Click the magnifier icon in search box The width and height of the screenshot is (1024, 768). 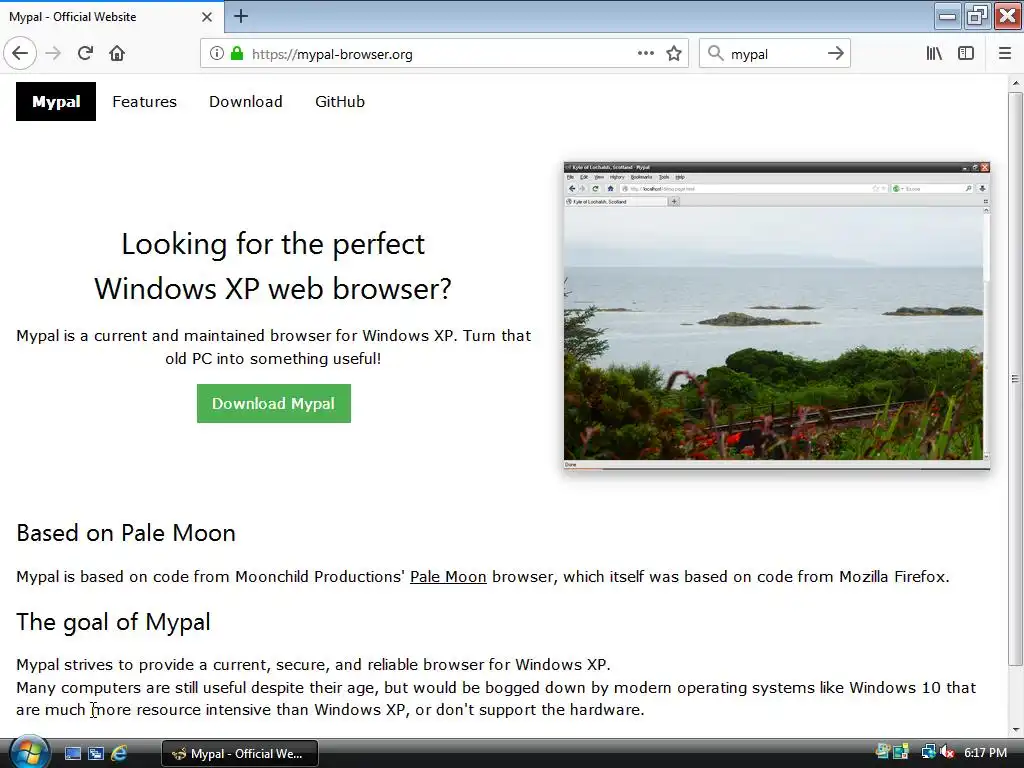tap(716, 54)
